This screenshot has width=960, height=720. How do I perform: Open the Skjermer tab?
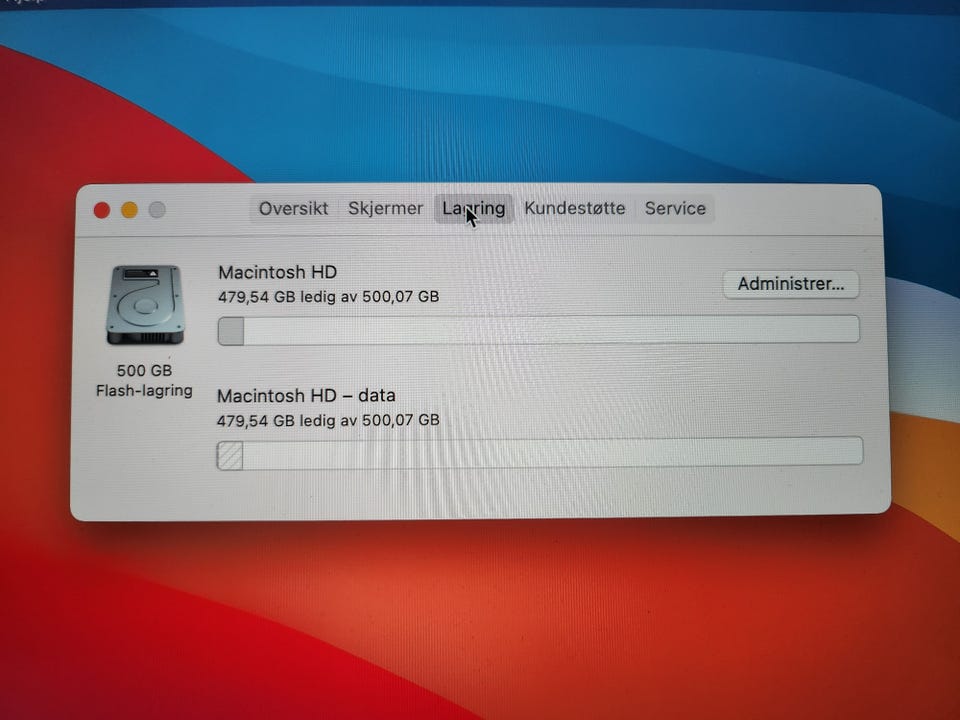click(x=385, y=209)
